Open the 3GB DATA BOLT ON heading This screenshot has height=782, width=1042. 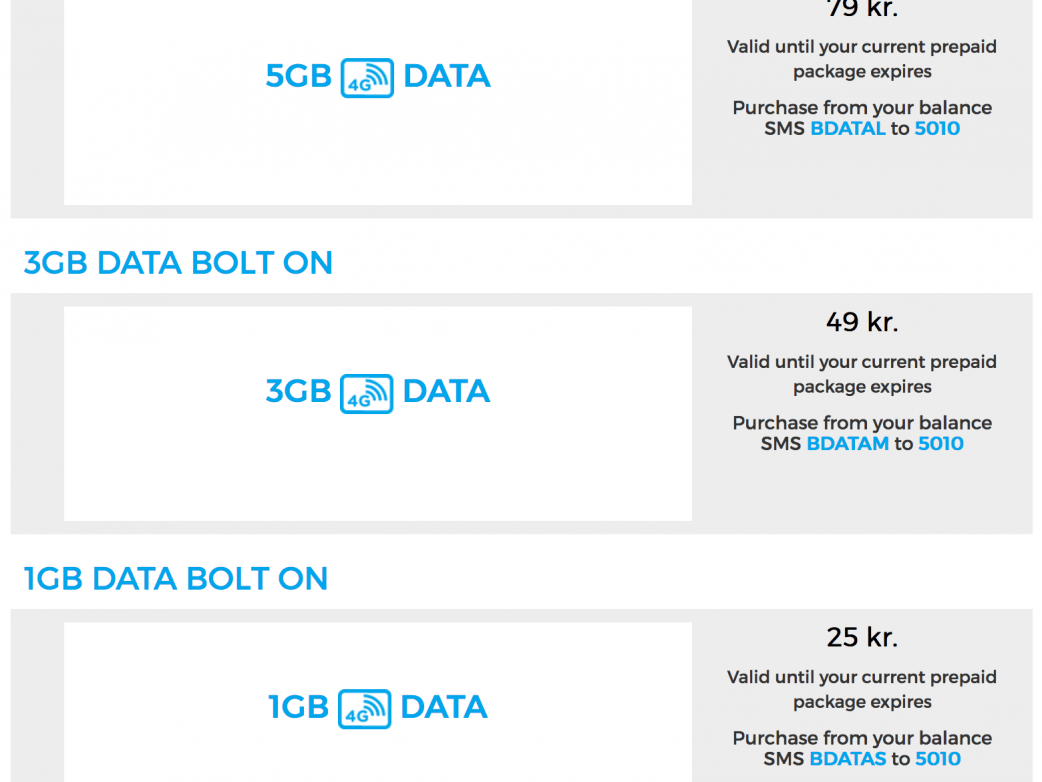click(178, 263)
